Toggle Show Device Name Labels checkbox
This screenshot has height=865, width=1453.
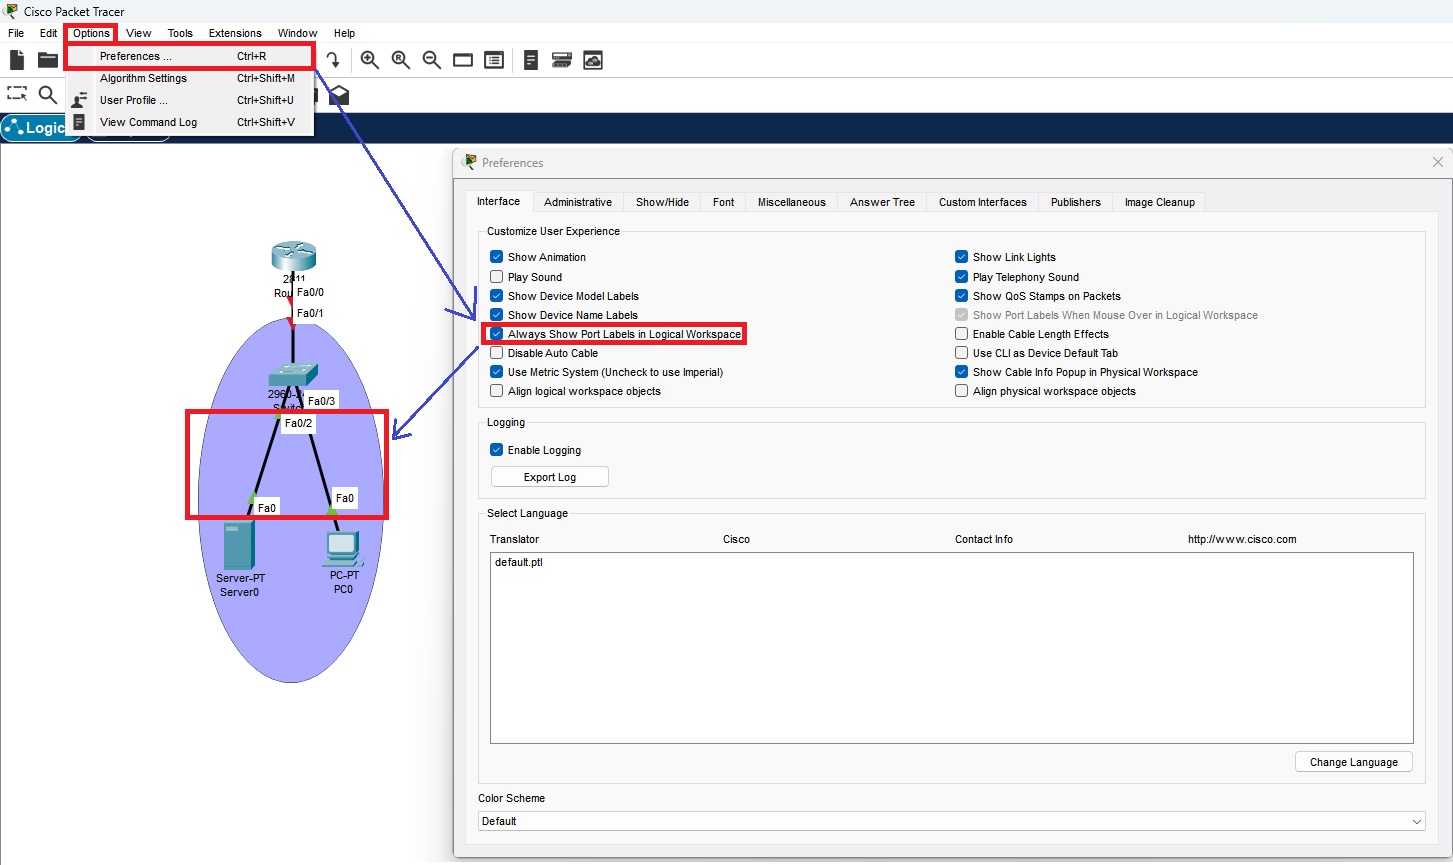click(497, 315)
